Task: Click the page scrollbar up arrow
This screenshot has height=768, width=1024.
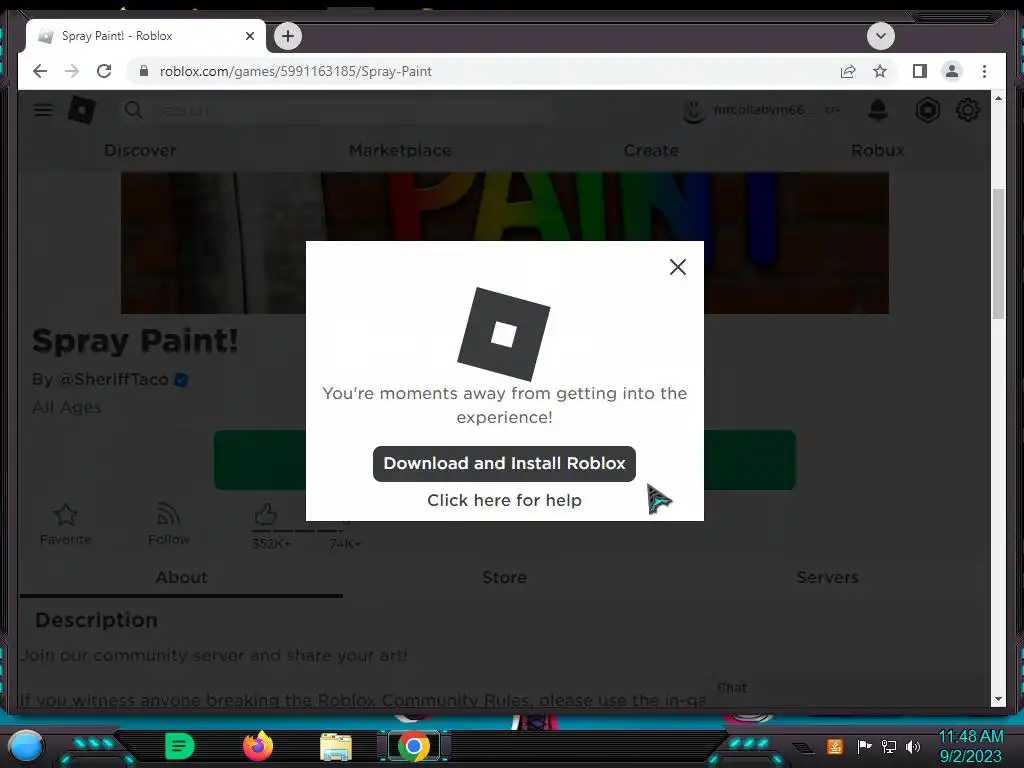Action: pos(998,98)
